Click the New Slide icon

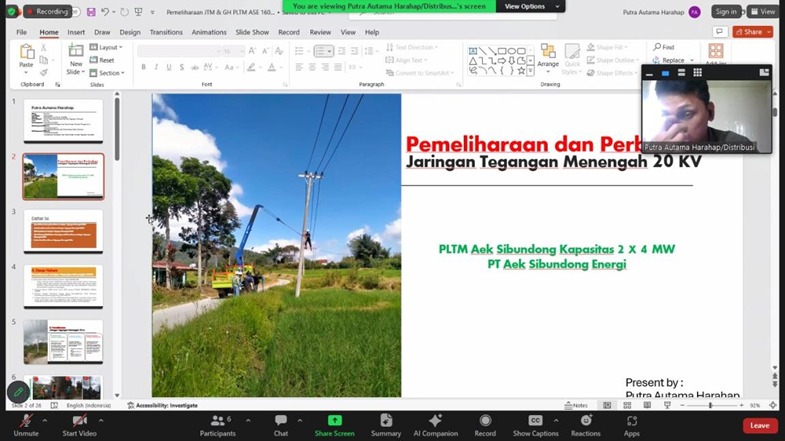tap(76, 52)
